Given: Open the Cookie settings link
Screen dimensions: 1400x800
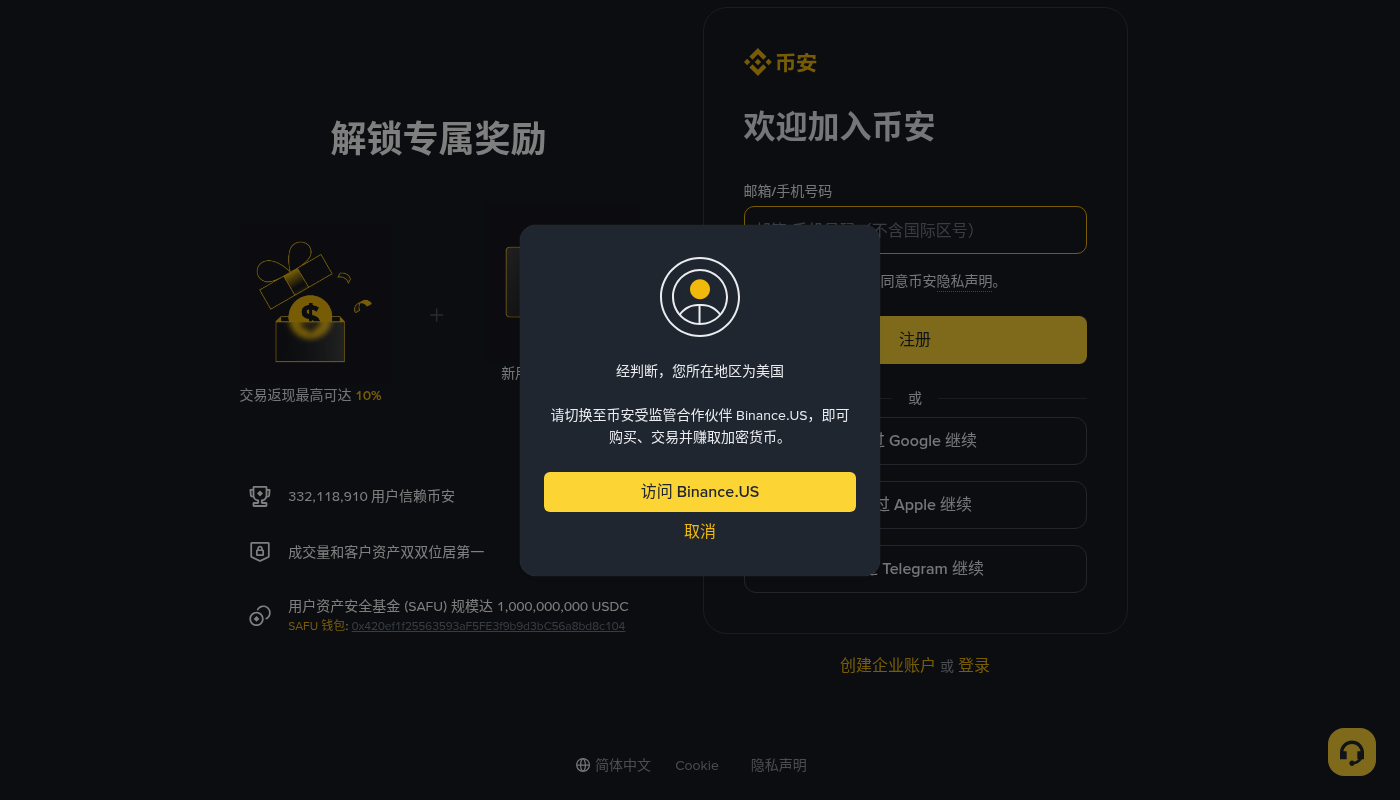Looking at the screenshot, I should 697,765.
